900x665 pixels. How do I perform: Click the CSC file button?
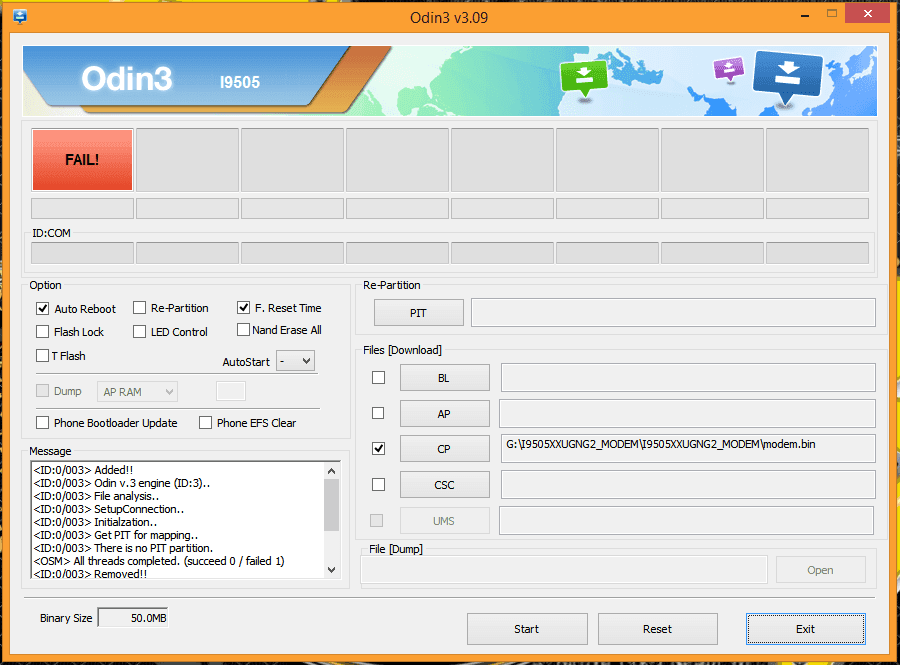(444, 485)
